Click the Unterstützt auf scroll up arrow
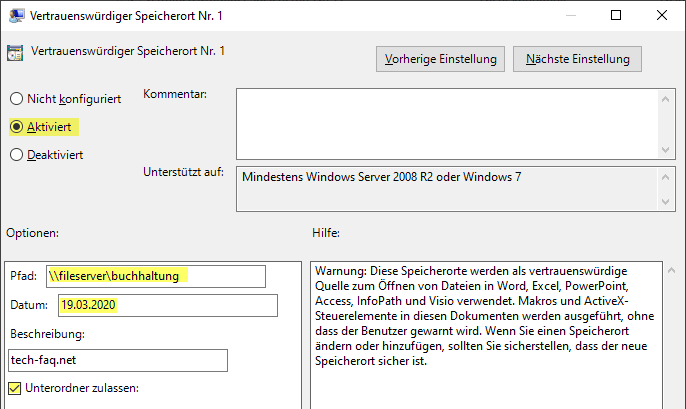Screen dimensions: 686x409 coord(665,177)
